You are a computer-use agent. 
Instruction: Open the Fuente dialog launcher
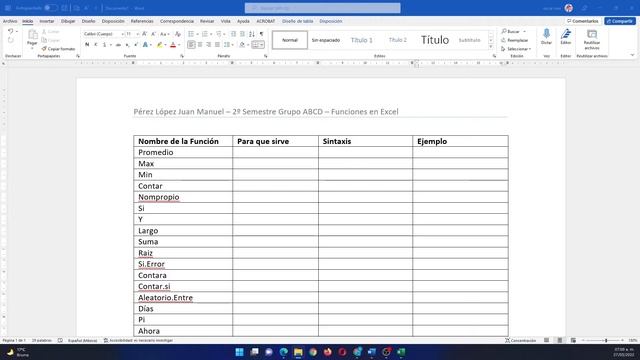tap(182, 56)
